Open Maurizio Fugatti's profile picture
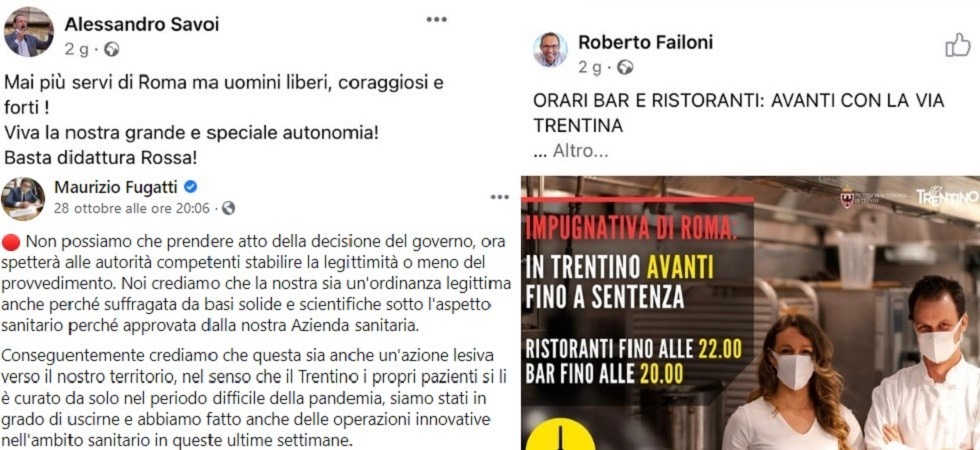 pyautogui.click(x=23, y=199)
